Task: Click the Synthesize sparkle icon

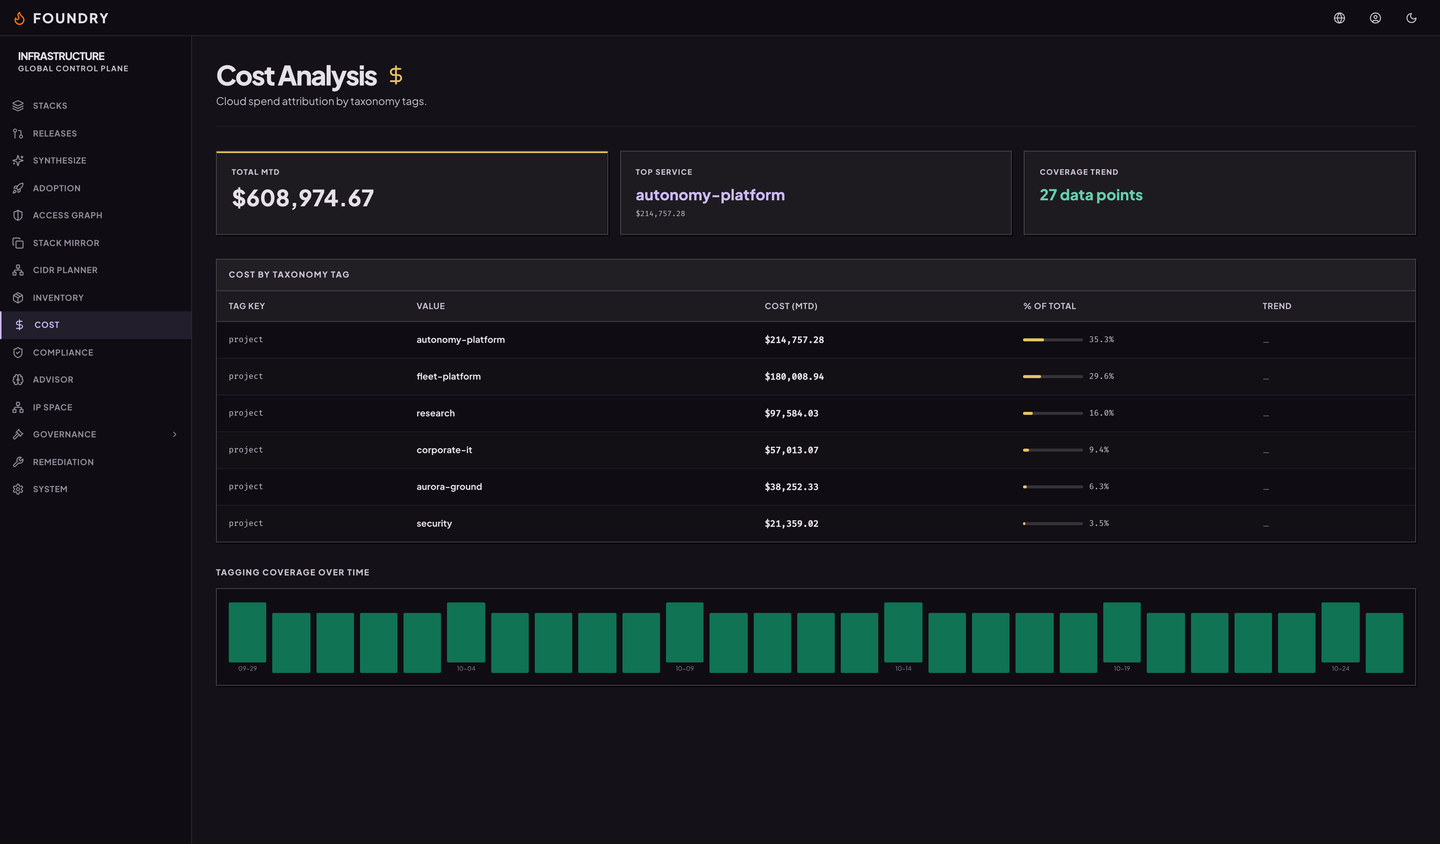Action: [x=18, y=161]
